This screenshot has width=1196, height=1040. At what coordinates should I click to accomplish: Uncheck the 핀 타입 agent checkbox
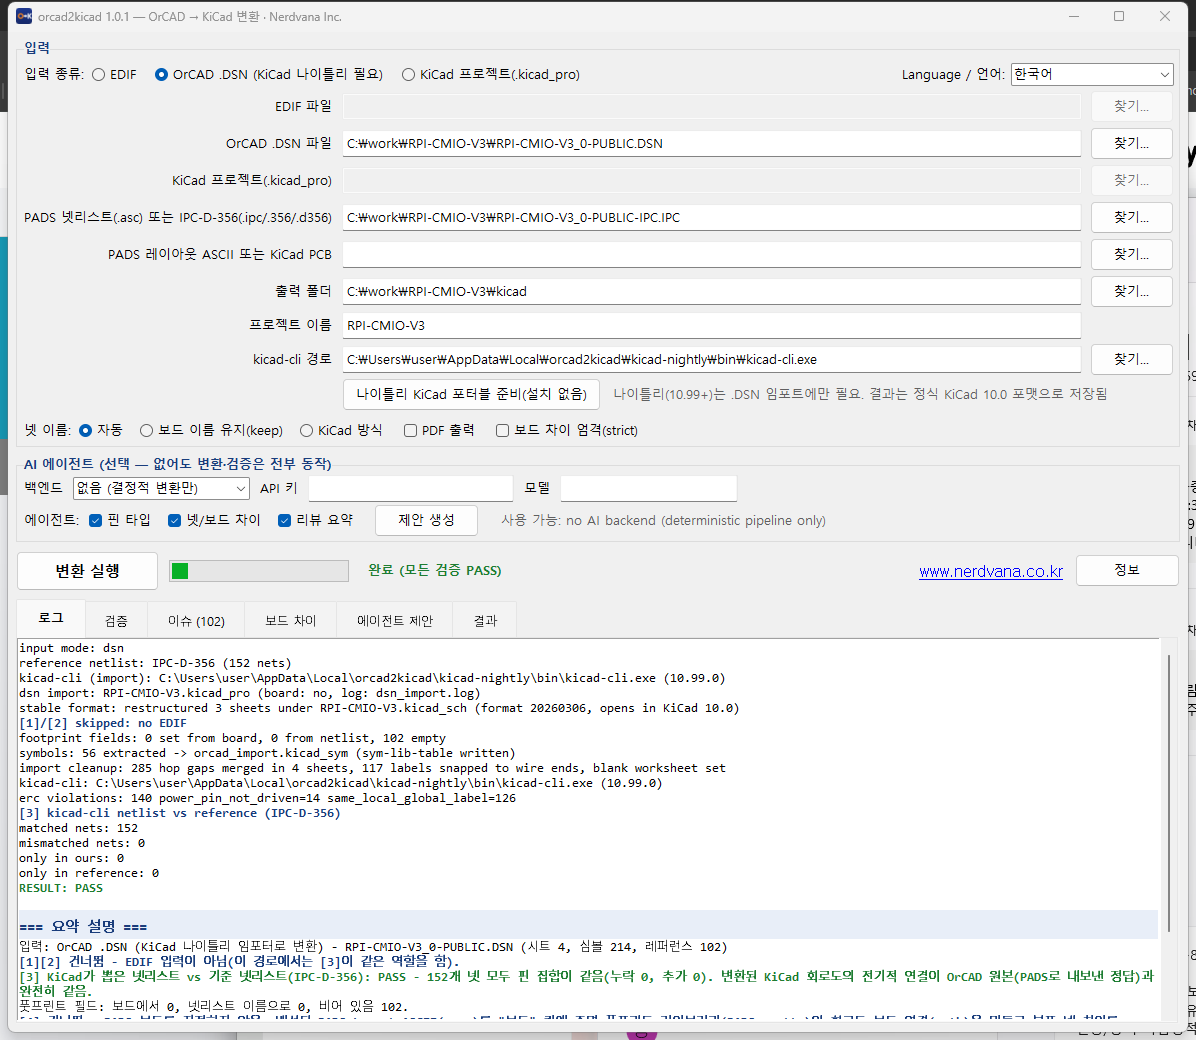(95, 520)
